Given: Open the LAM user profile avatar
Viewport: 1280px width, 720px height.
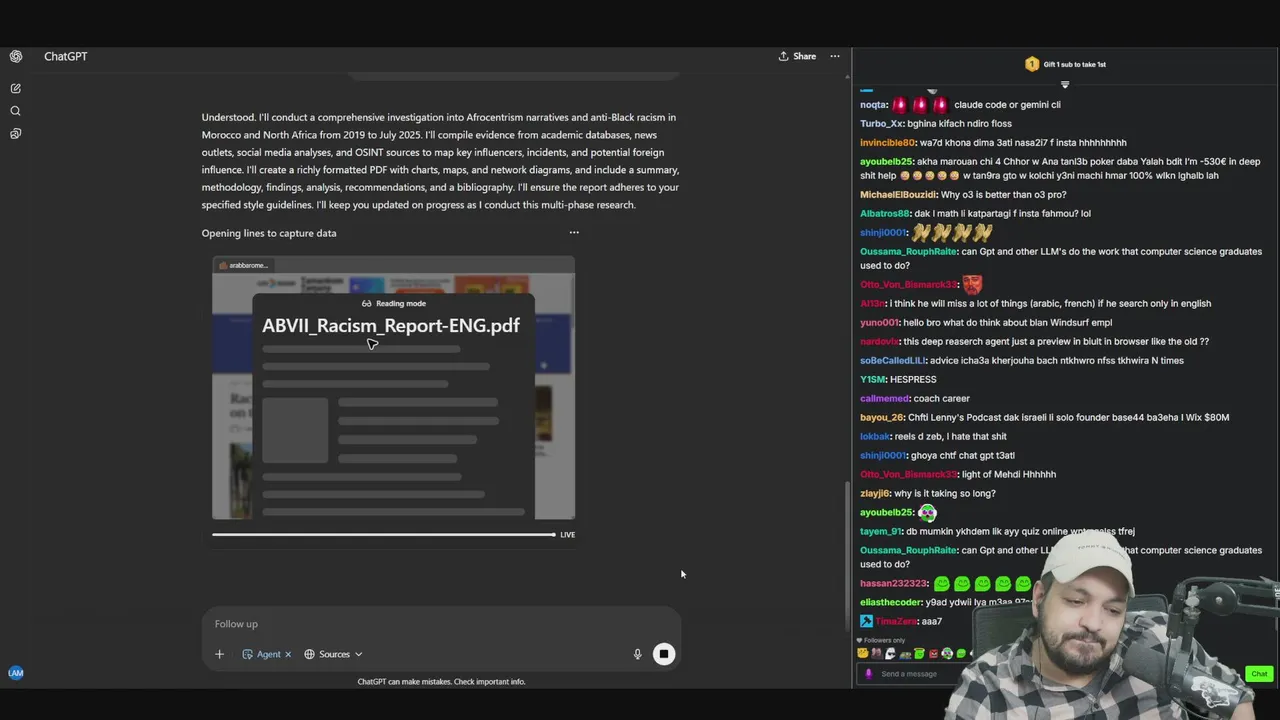Looking at the screenshot, I should click(15, 673).
